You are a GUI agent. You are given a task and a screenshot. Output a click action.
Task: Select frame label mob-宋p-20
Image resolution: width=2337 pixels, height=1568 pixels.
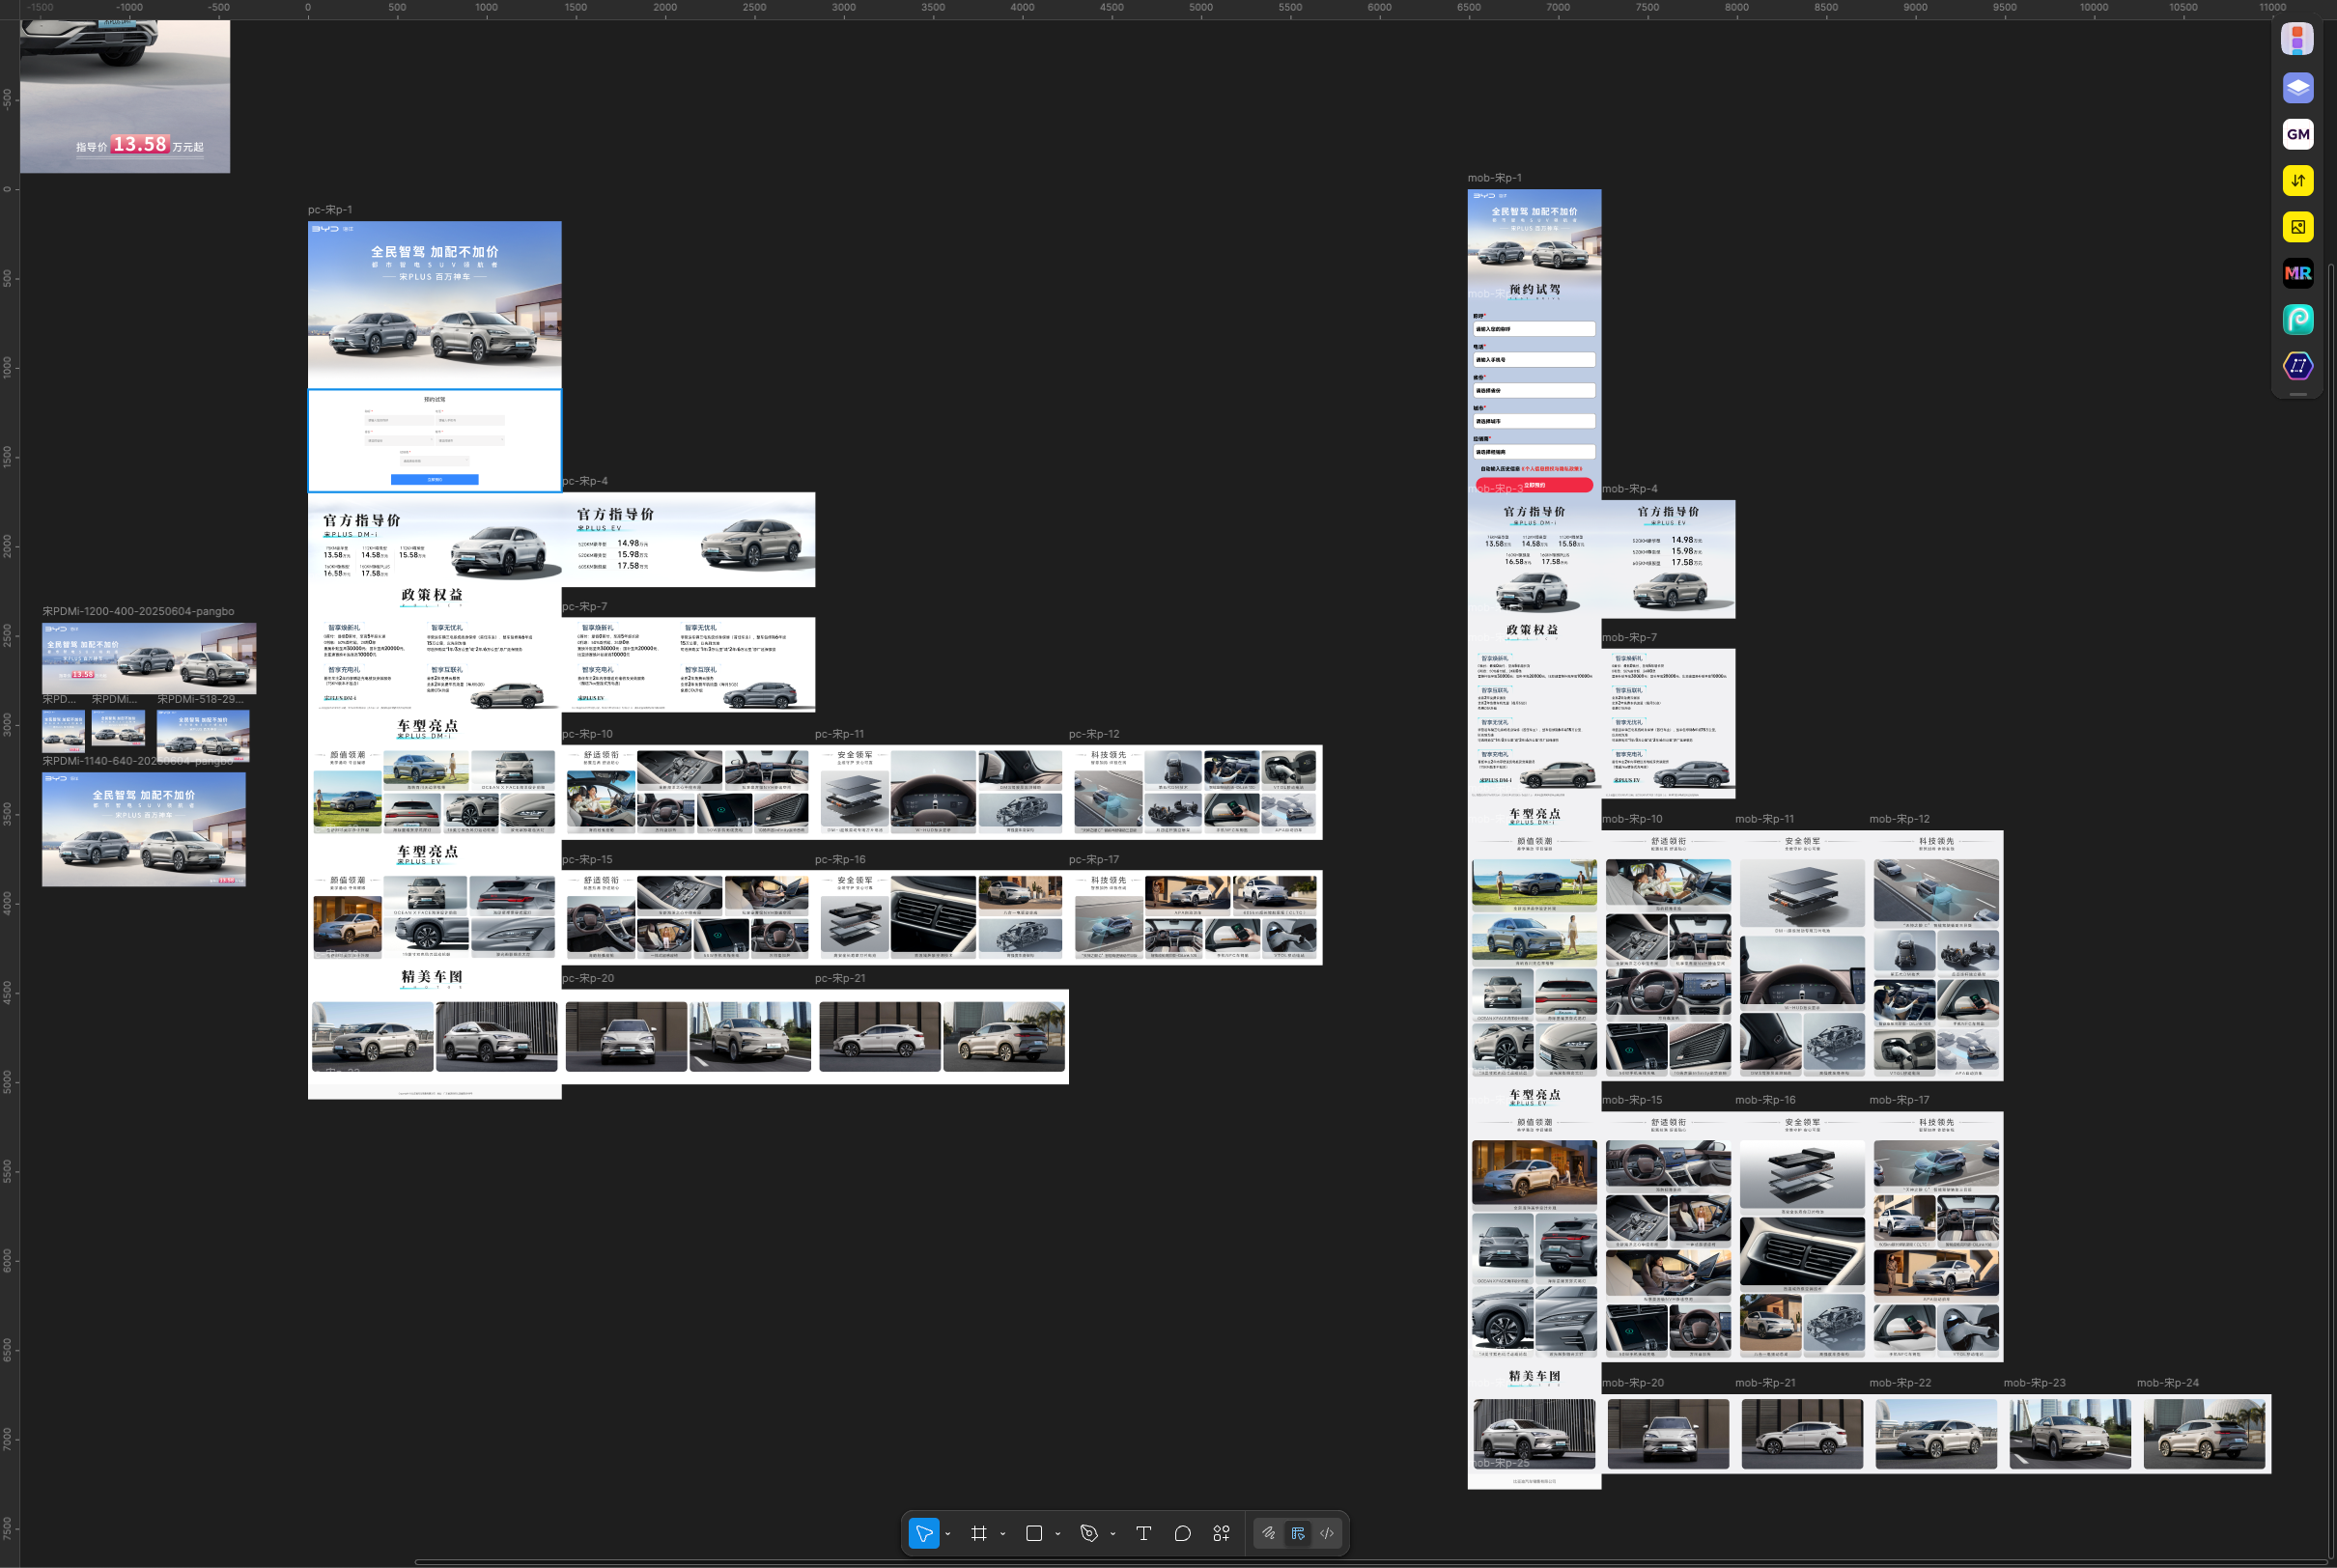(1633, 1383)
